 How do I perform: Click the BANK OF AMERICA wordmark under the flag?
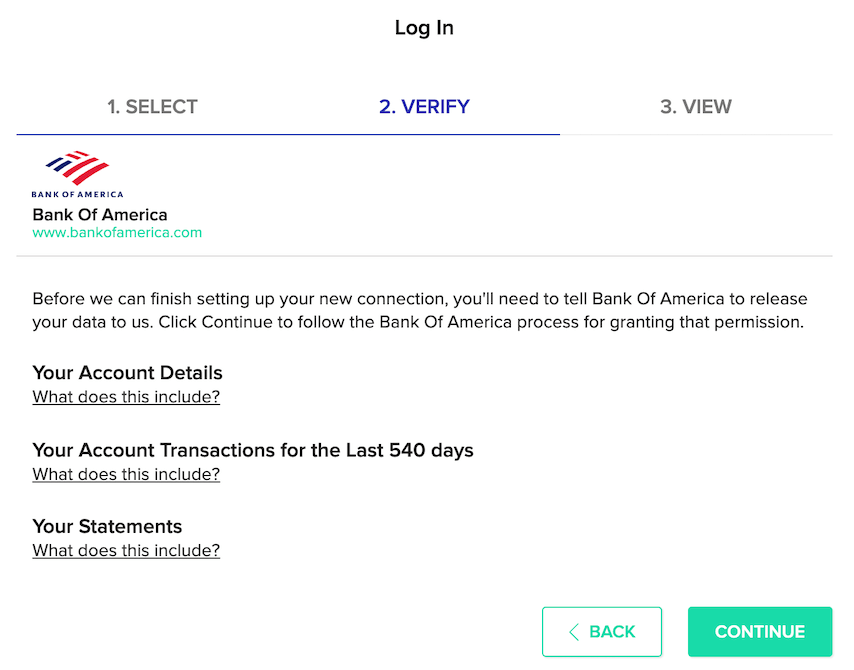click(x=78, y=194)
